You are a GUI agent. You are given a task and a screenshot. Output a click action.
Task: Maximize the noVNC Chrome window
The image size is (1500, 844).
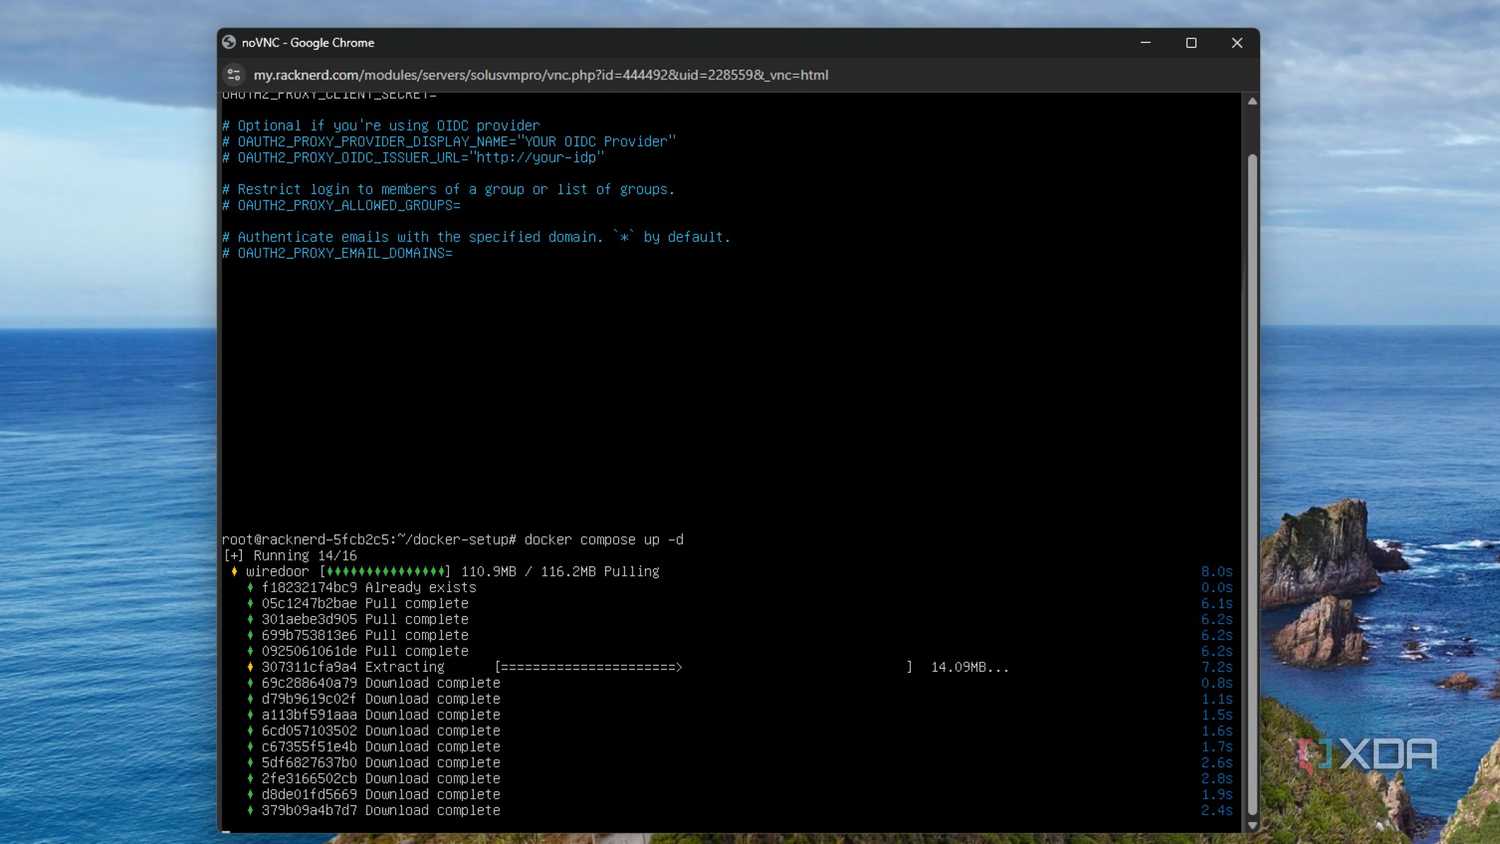1191,43
